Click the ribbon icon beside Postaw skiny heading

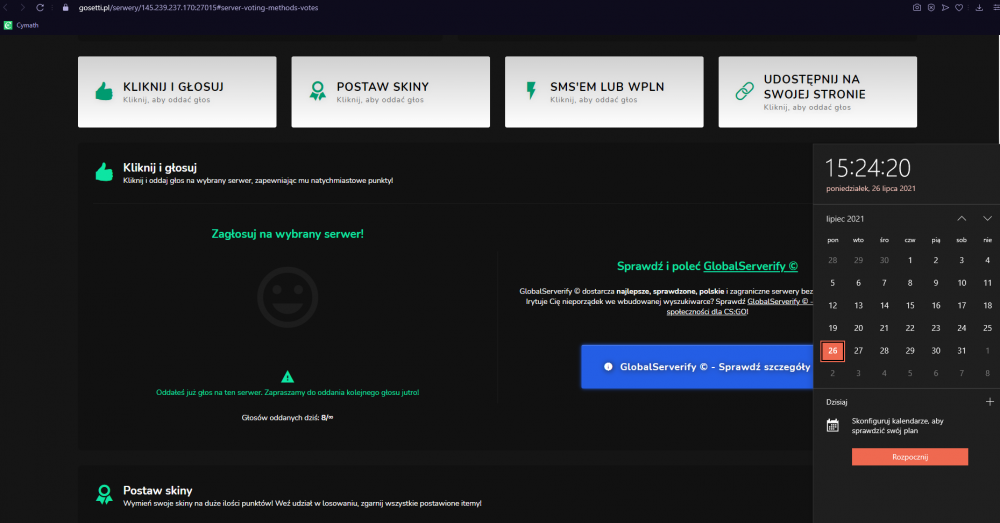click(104, 494)
